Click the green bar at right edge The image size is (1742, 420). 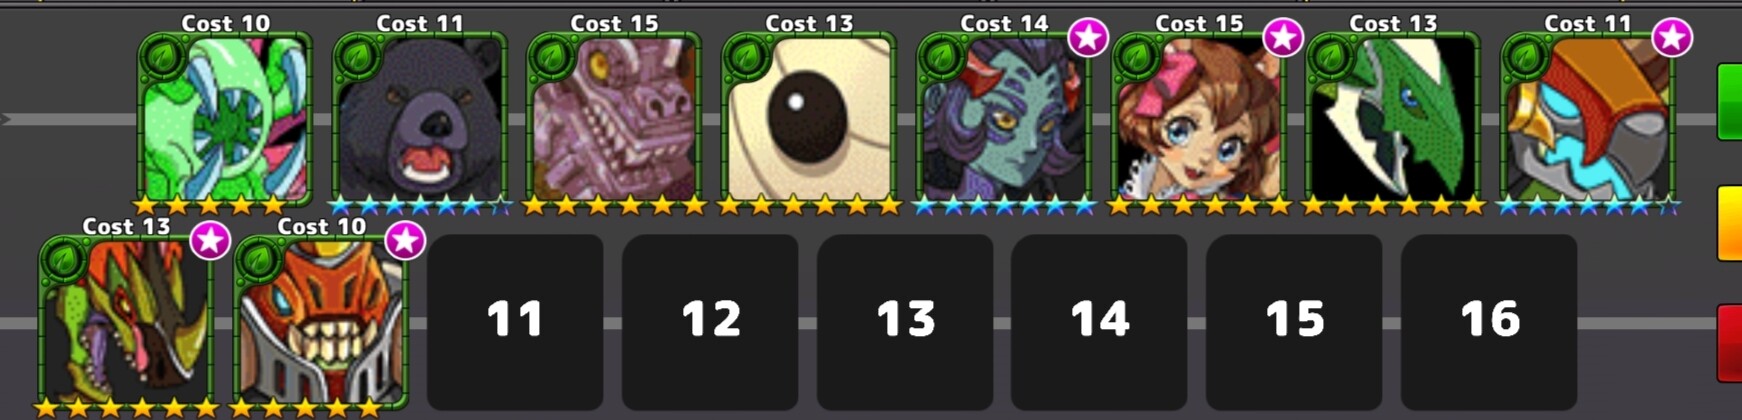[1729, 102]
